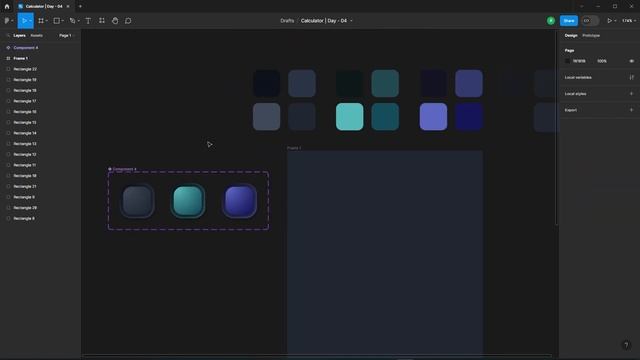Screen dimensions: 640x360
Task: Select the Rectangle 17 layer
Action: click(x=40, y=101)
